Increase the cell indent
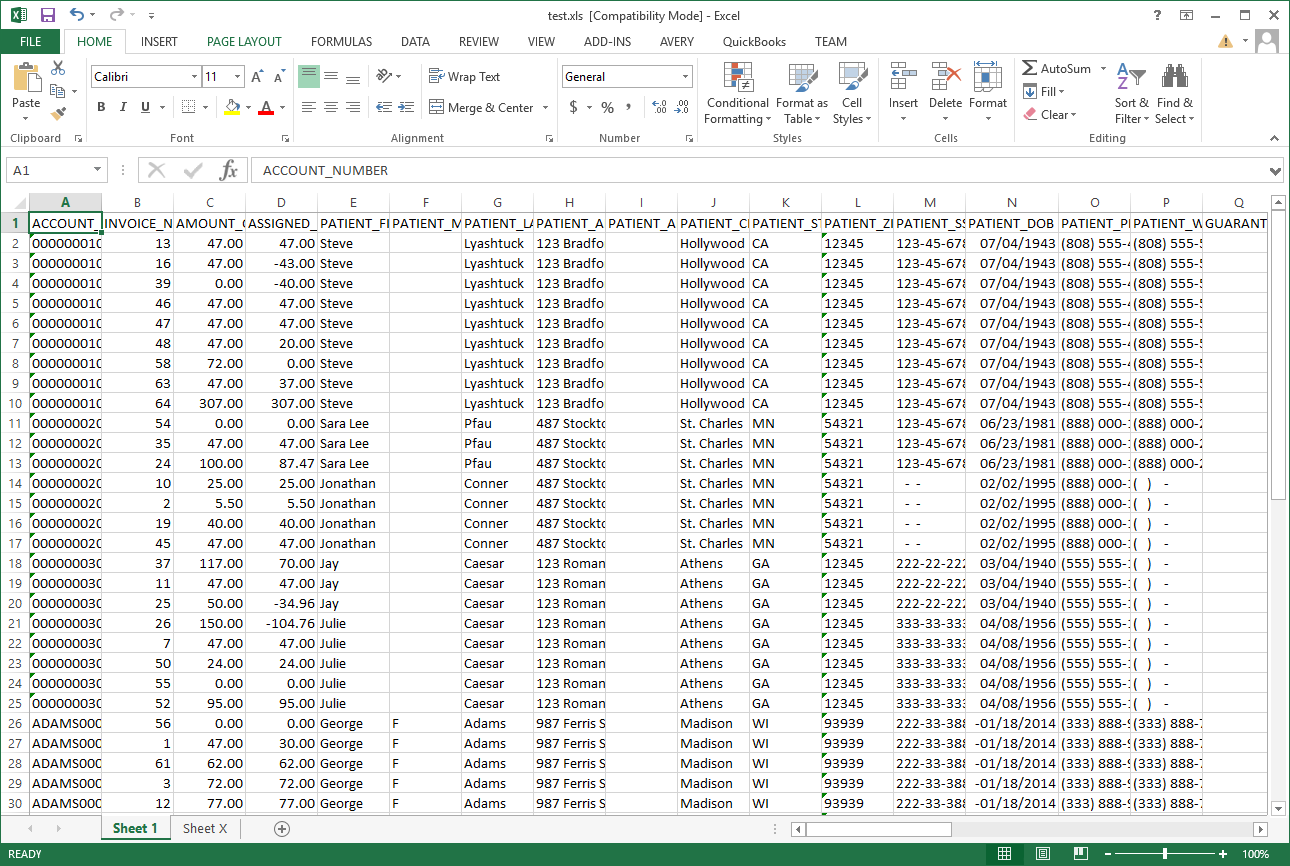This screenshot has height=866, width=1290. click(405, 107)
